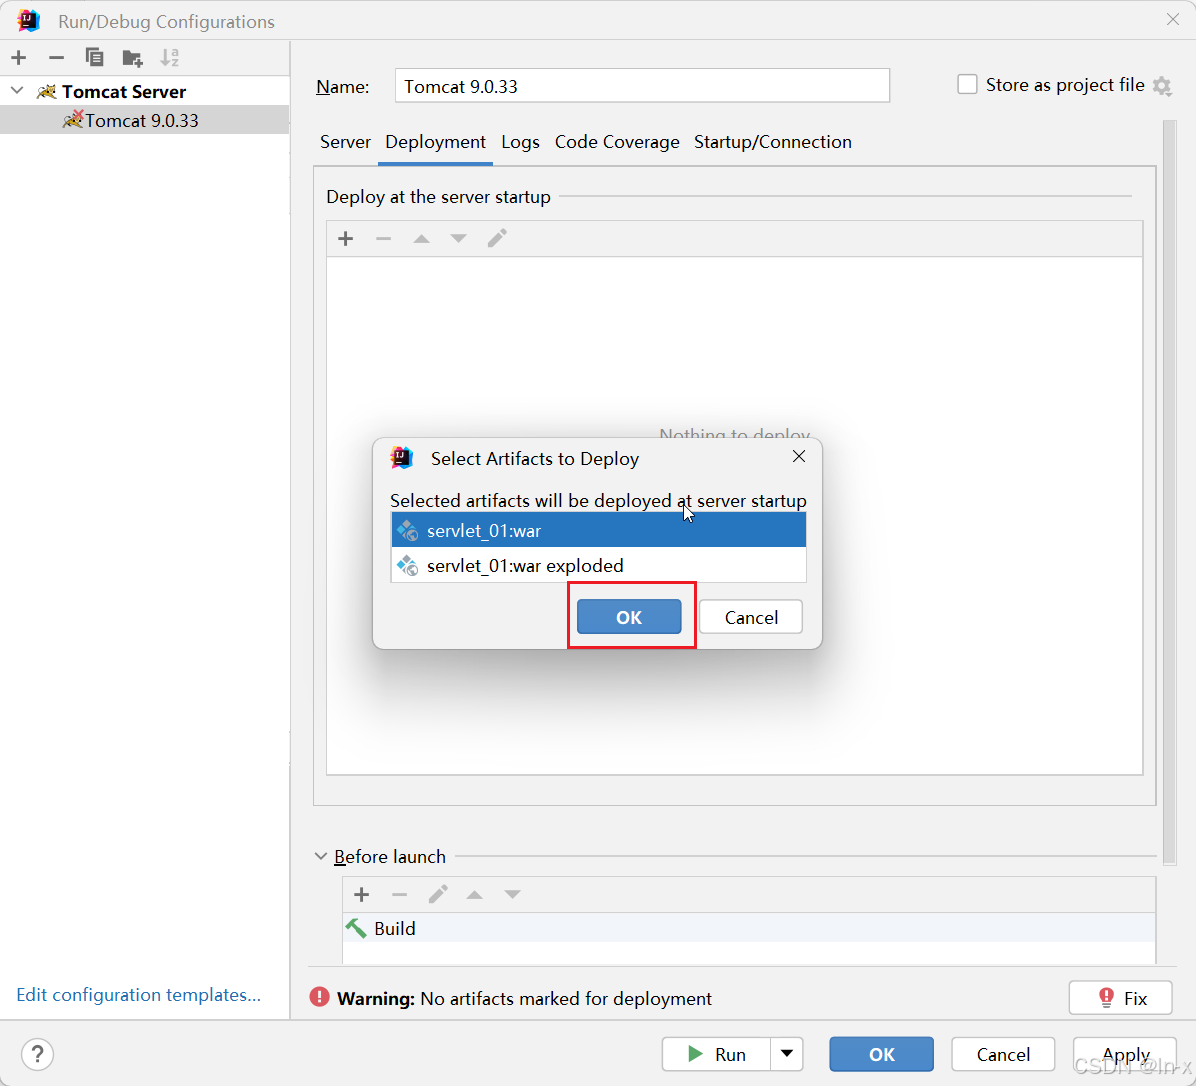Select servlet_01:war exploded artifact
1196x1086 pixels.
[599, 565]
